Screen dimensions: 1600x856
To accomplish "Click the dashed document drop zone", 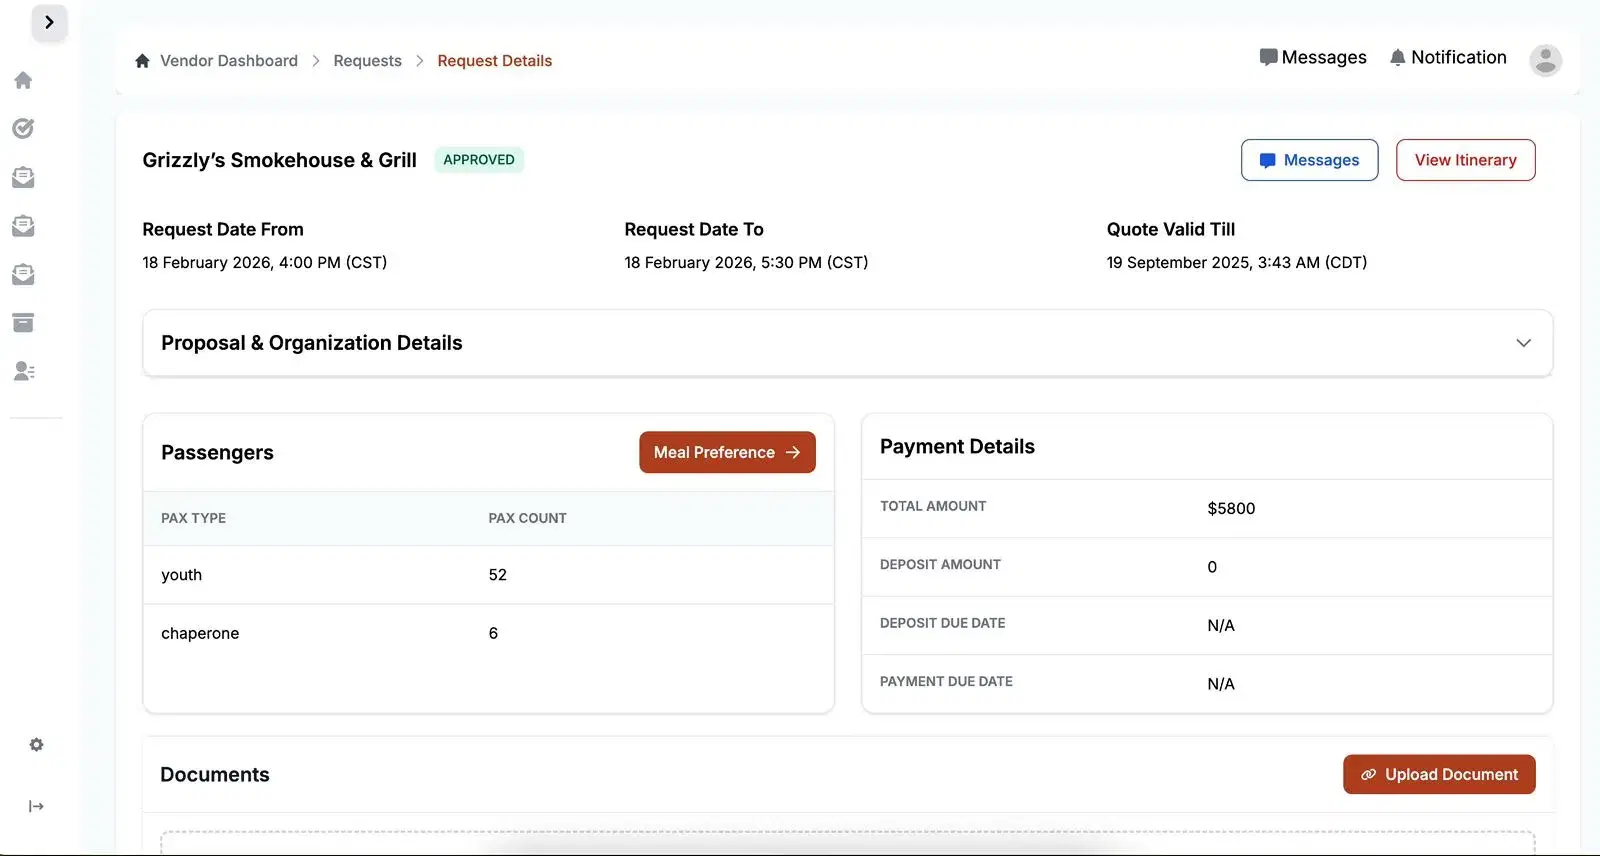I will [x=847, y=843].
